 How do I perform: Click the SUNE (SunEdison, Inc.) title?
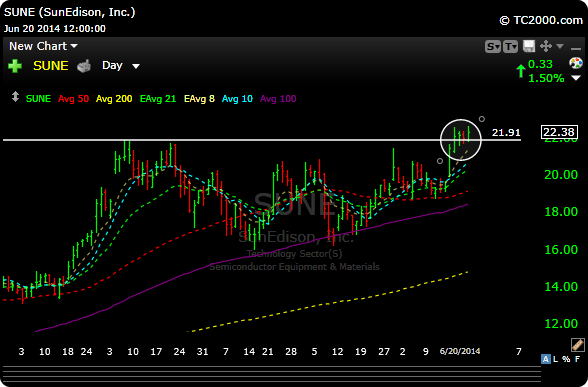tap(69, 12)
